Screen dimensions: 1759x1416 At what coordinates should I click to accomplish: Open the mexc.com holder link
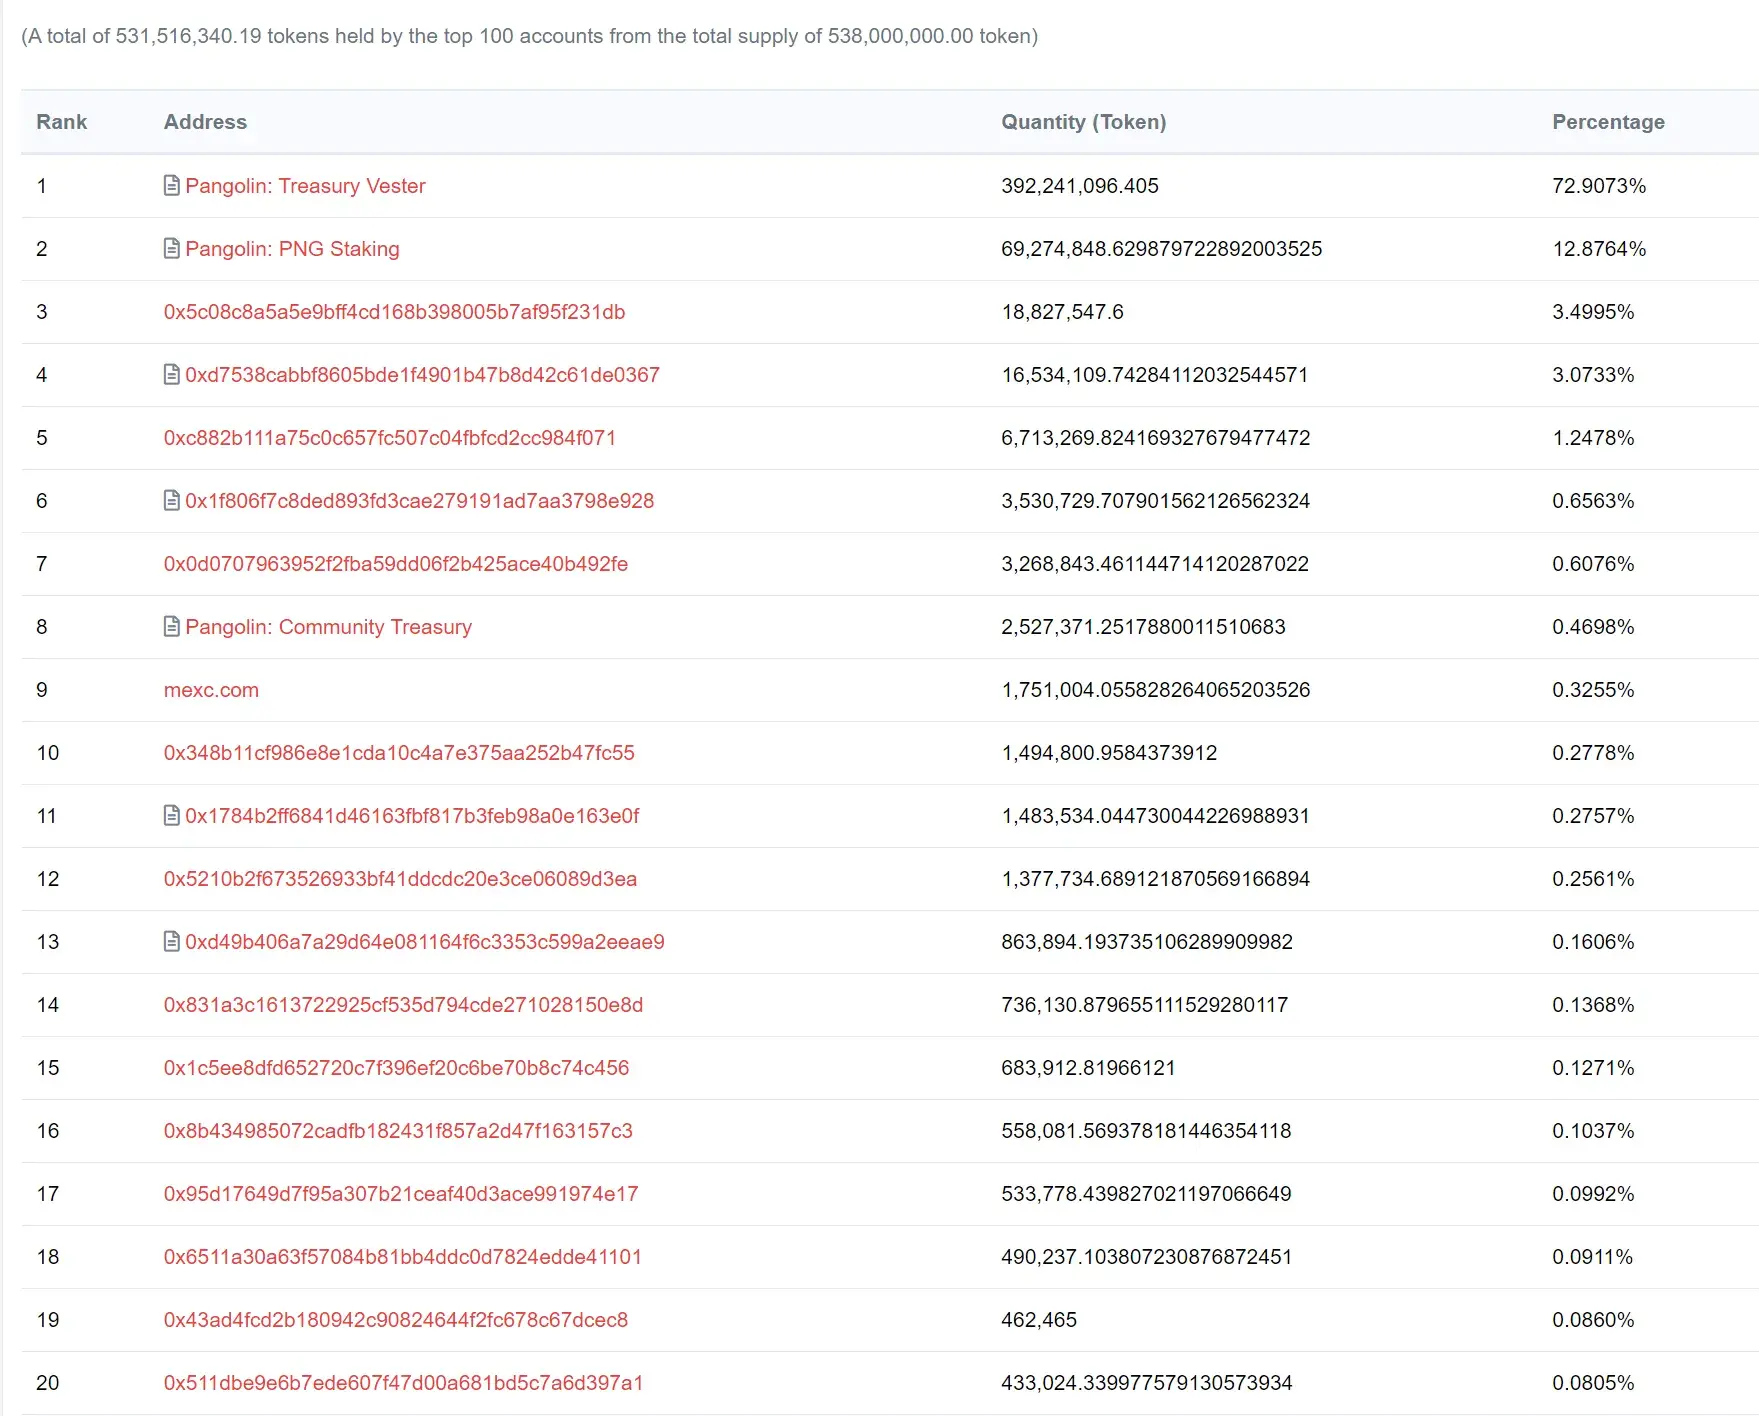pyautogui.click(x=211, y=690)
